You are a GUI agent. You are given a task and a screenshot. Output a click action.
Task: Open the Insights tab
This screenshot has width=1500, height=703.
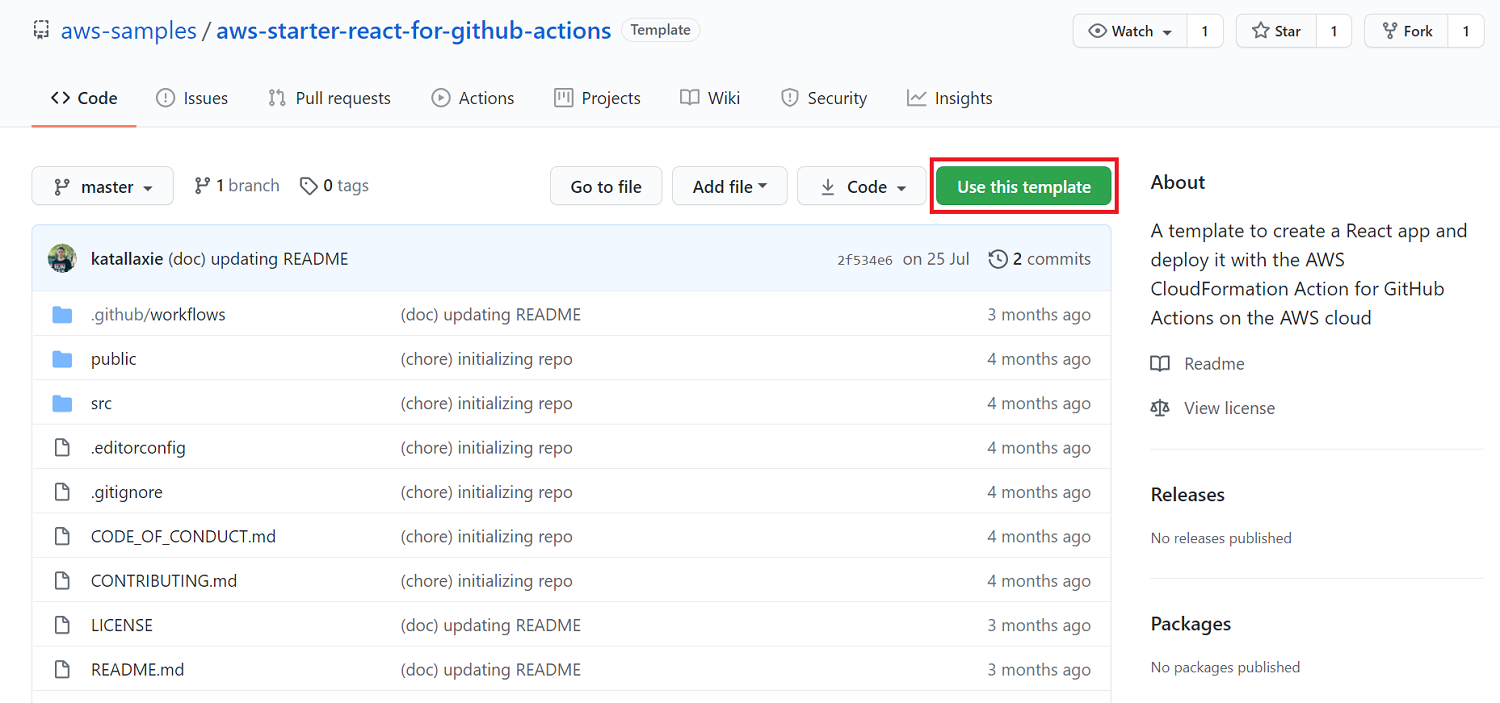[x=949, y=97]
